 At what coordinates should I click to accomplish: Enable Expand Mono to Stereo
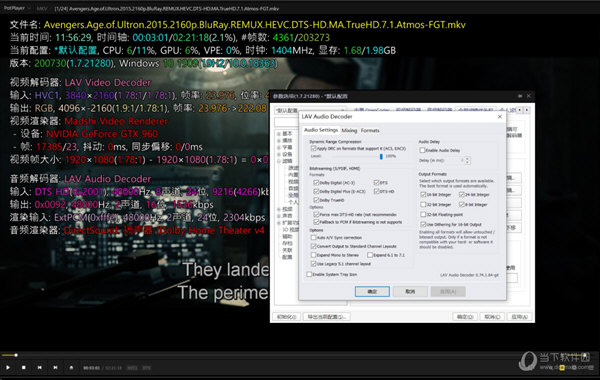tap(313, 255)
